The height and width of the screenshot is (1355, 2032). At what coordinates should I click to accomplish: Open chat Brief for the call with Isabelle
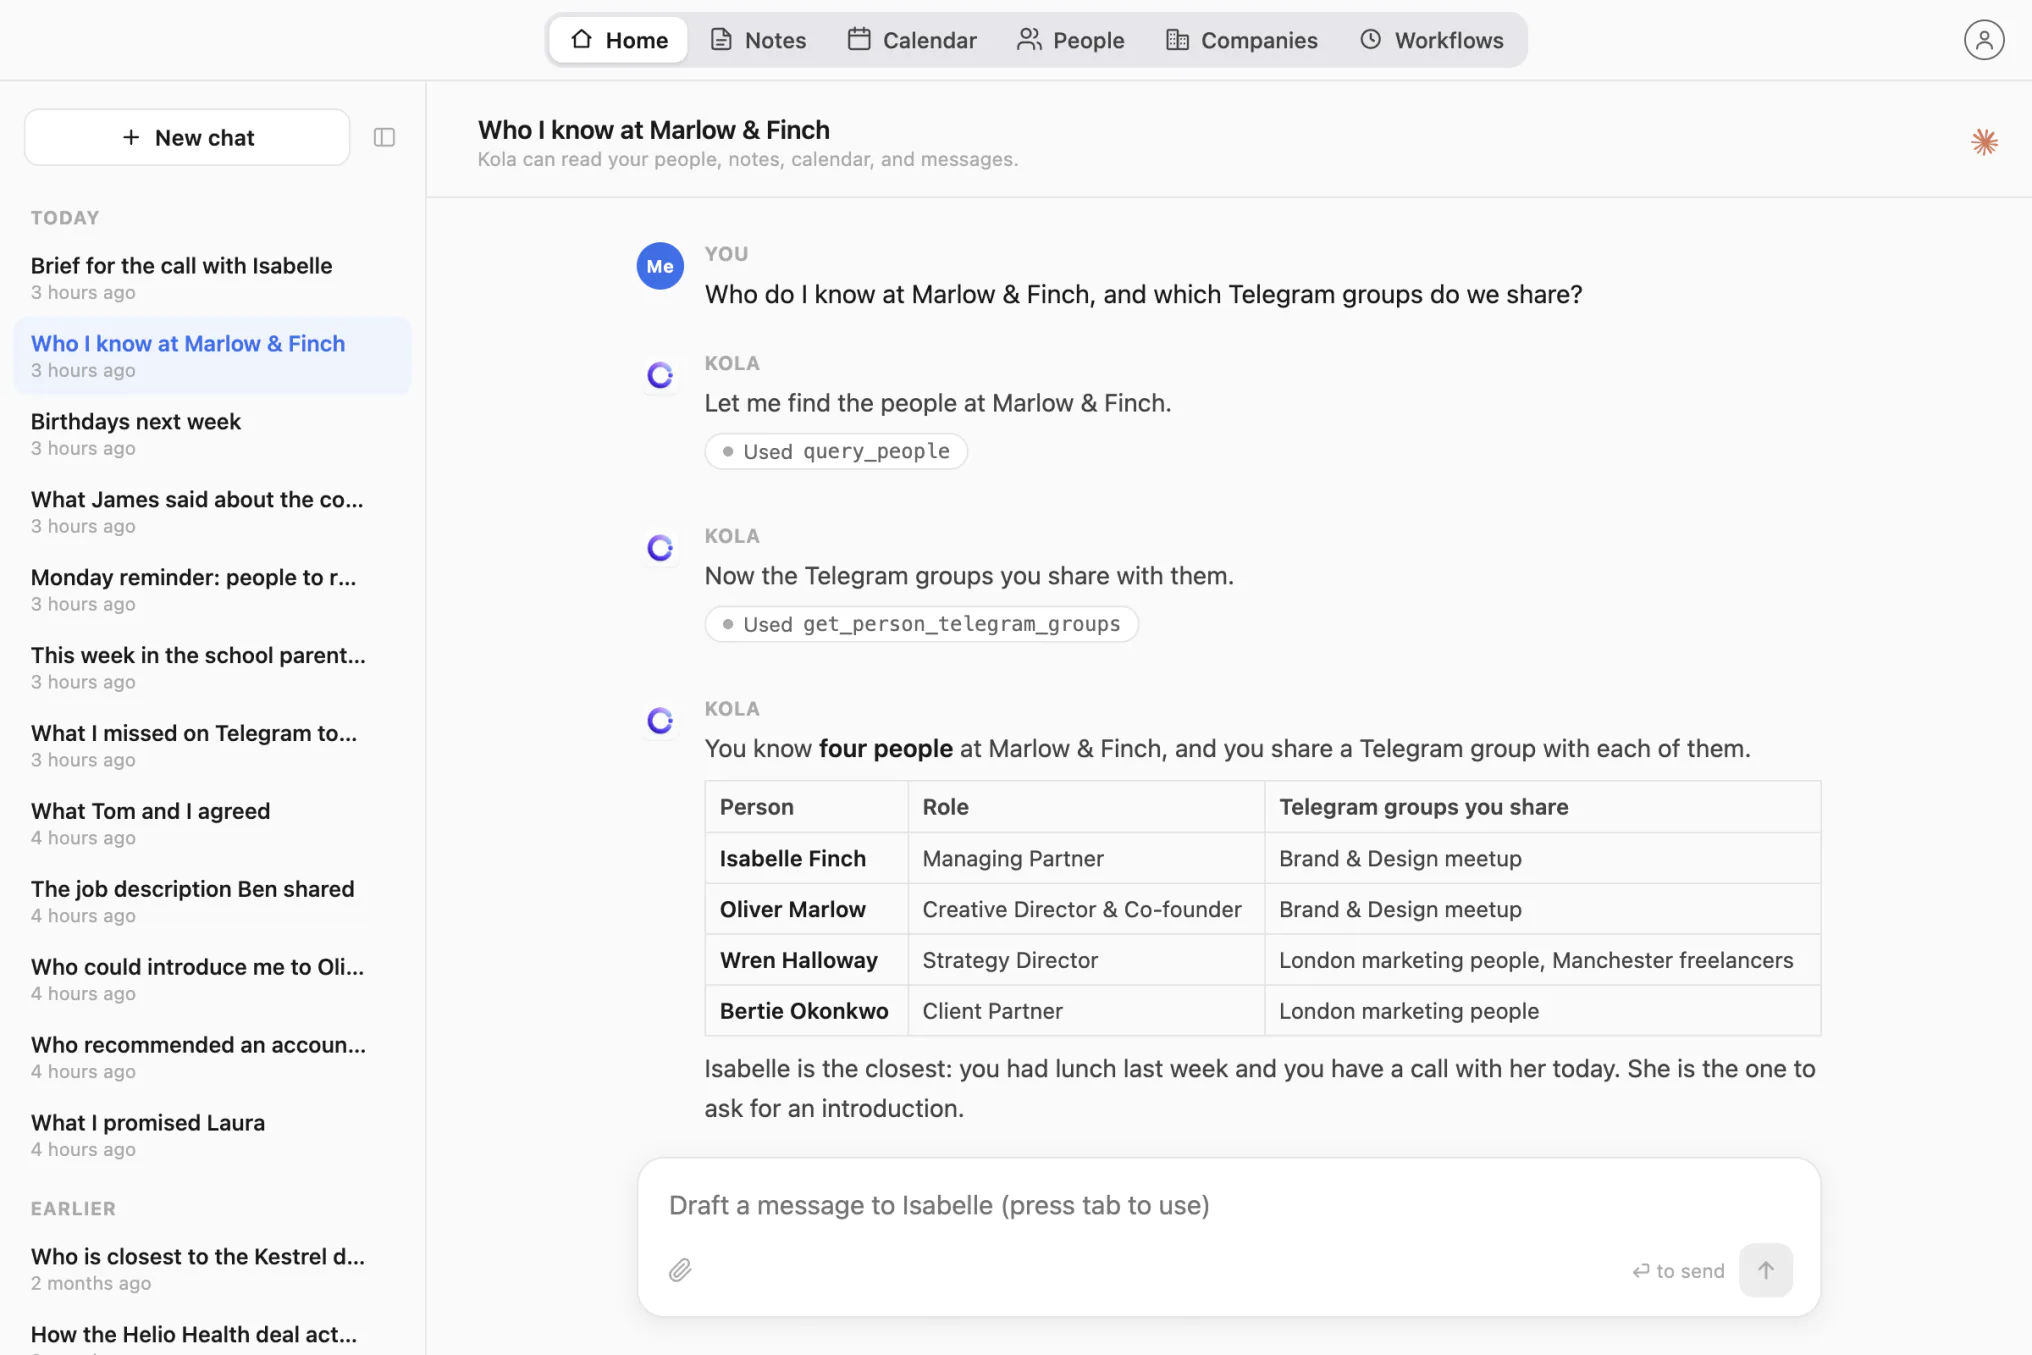(212, 278)
